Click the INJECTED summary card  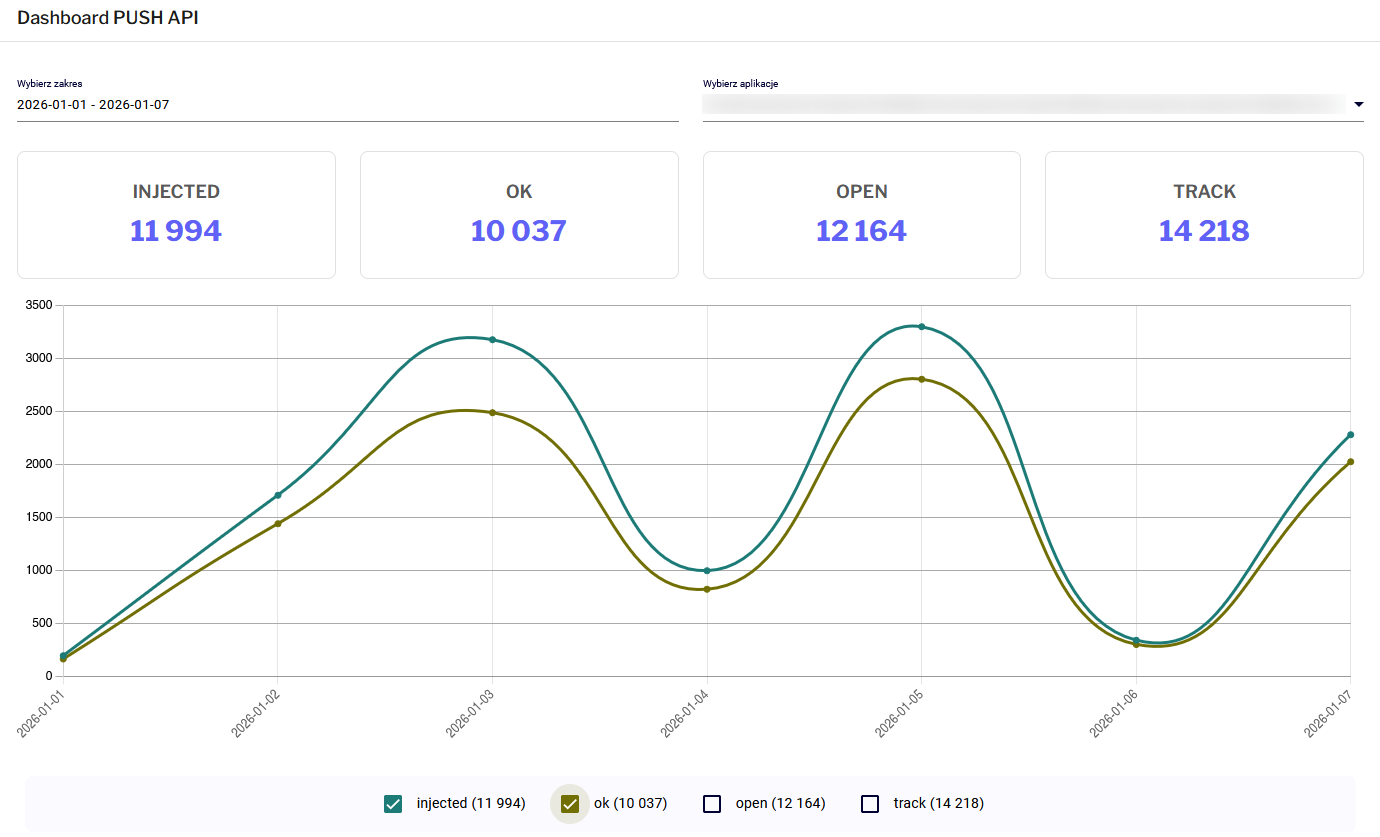click(176, 215)
